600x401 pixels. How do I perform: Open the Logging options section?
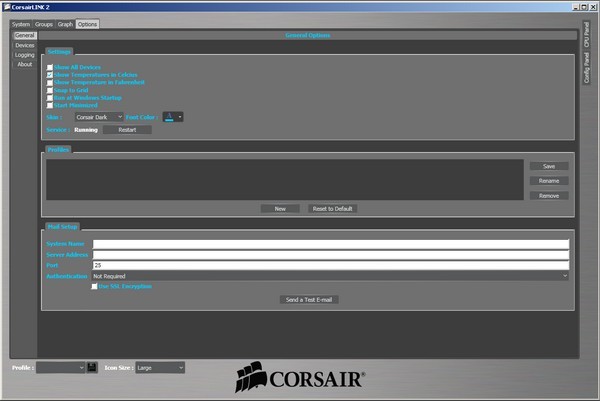coord(25,55)
